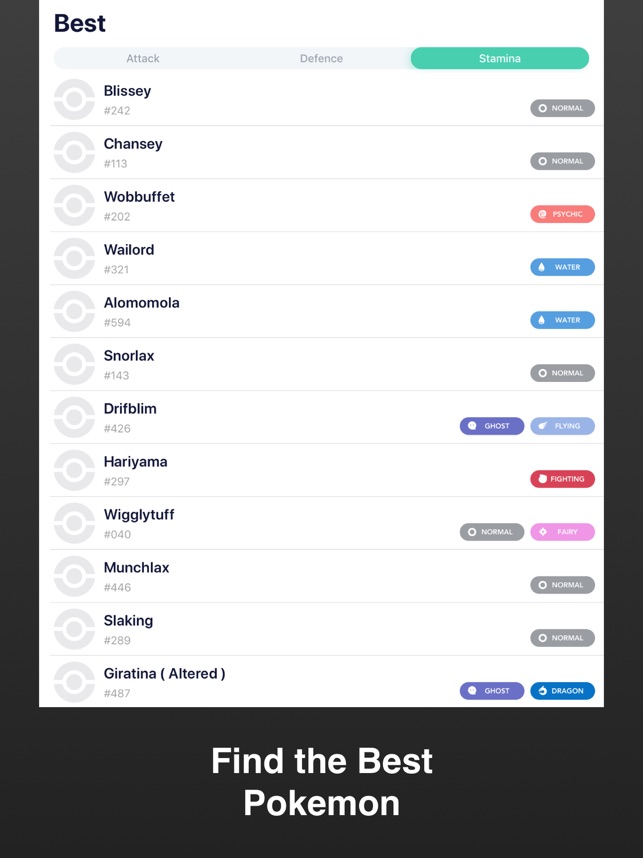The height and width of the screenshot is (858, 643).
Task: Tap Wigglytuff's Normal type badge
Action: coord(491,532)
